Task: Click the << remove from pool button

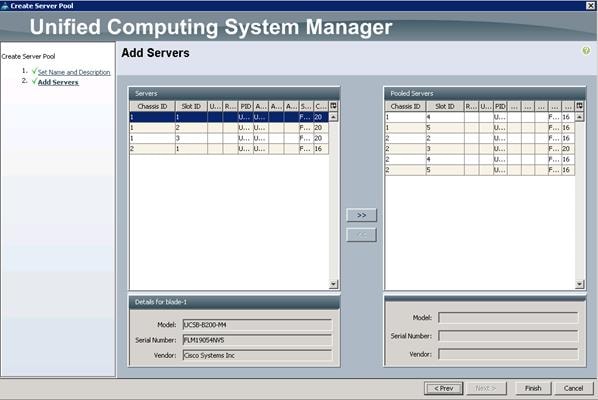Action: pos(362,235)
